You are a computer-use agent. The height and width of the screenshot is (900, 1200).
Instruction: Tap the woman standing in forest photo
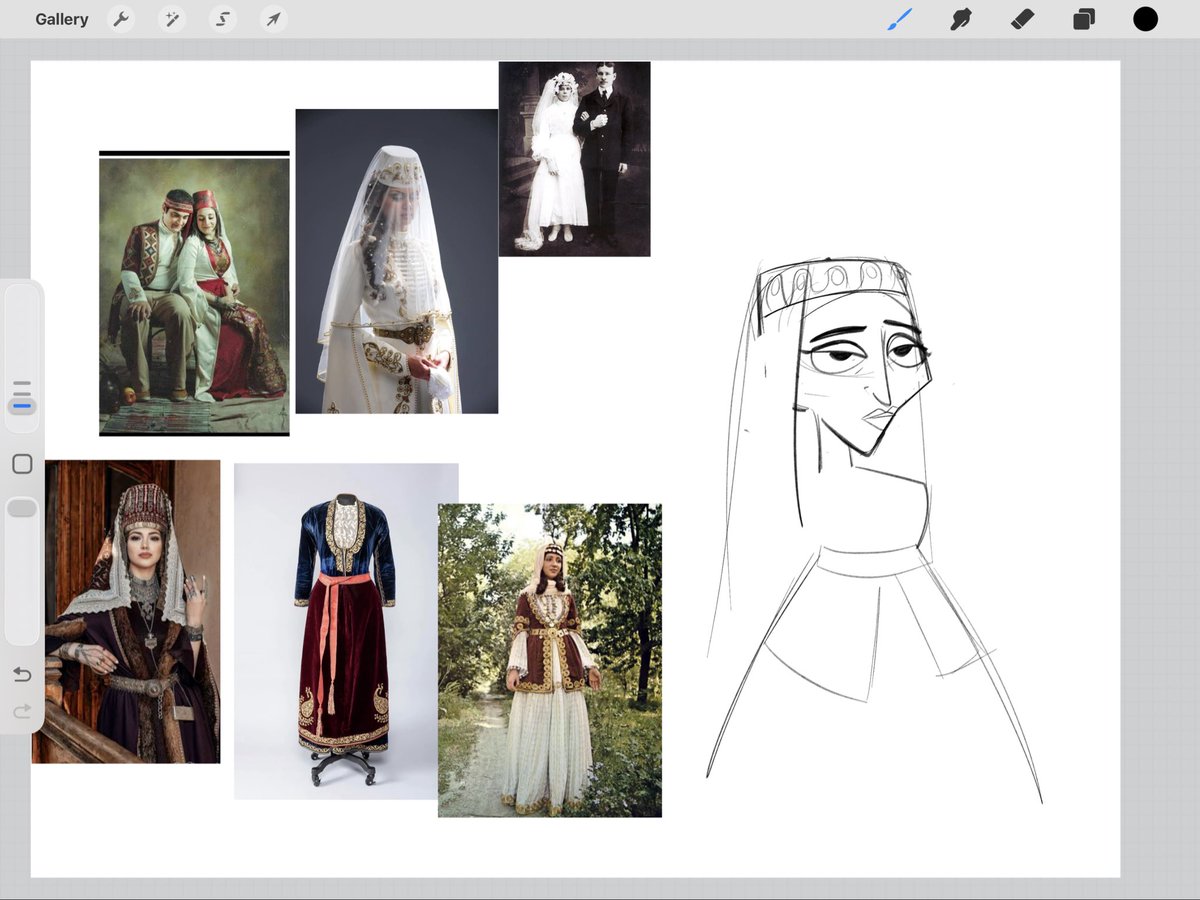[x=550, y=660]
